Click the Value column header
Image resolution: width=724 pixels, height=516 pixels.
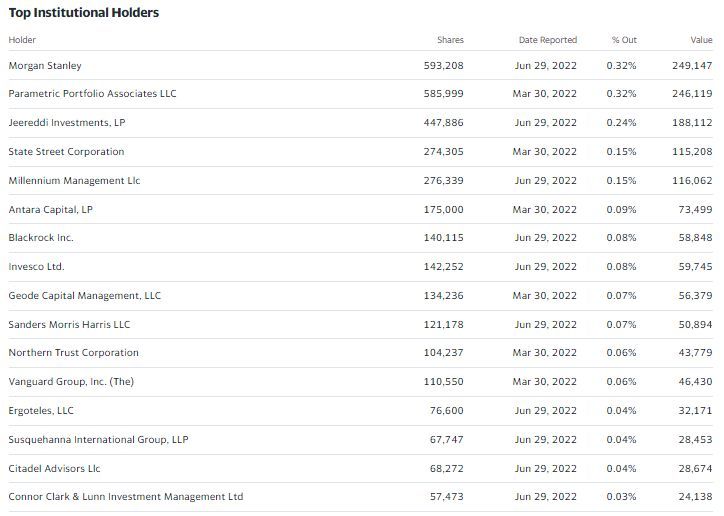click(701, 40)
